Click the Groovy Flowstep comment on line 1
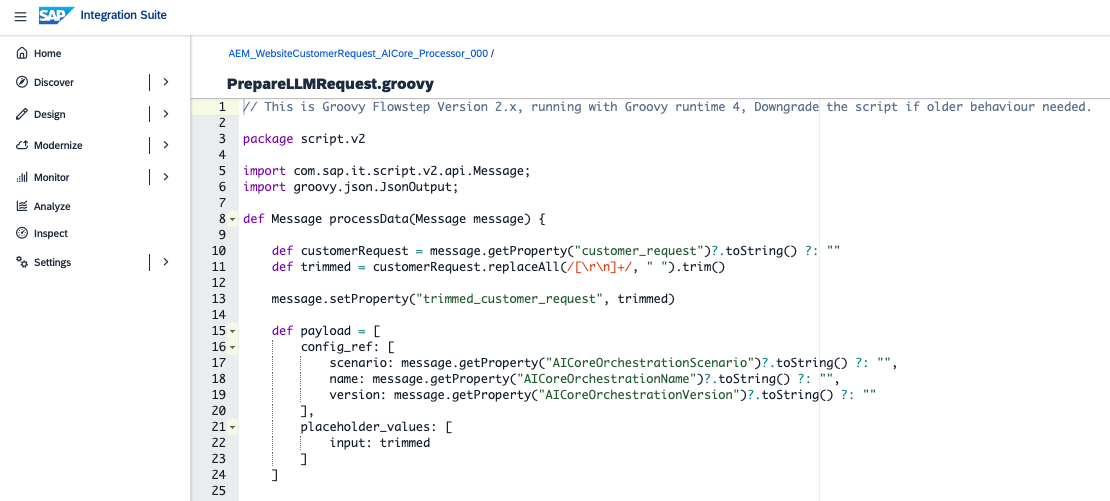Image resolution: width=1110 pixels, height=501 pixels. pyautogui.click(x=667, y=107)
